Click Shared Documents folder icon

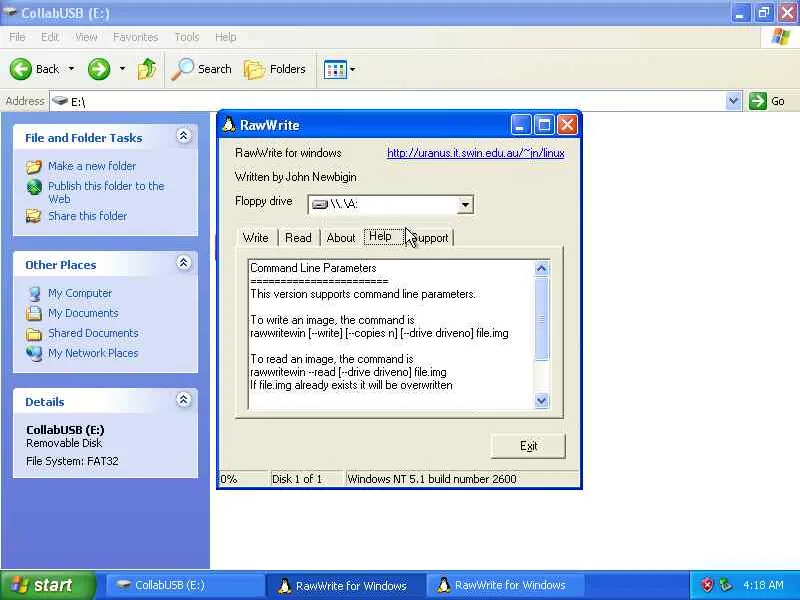pyautogui.click(x=34, y=333)
